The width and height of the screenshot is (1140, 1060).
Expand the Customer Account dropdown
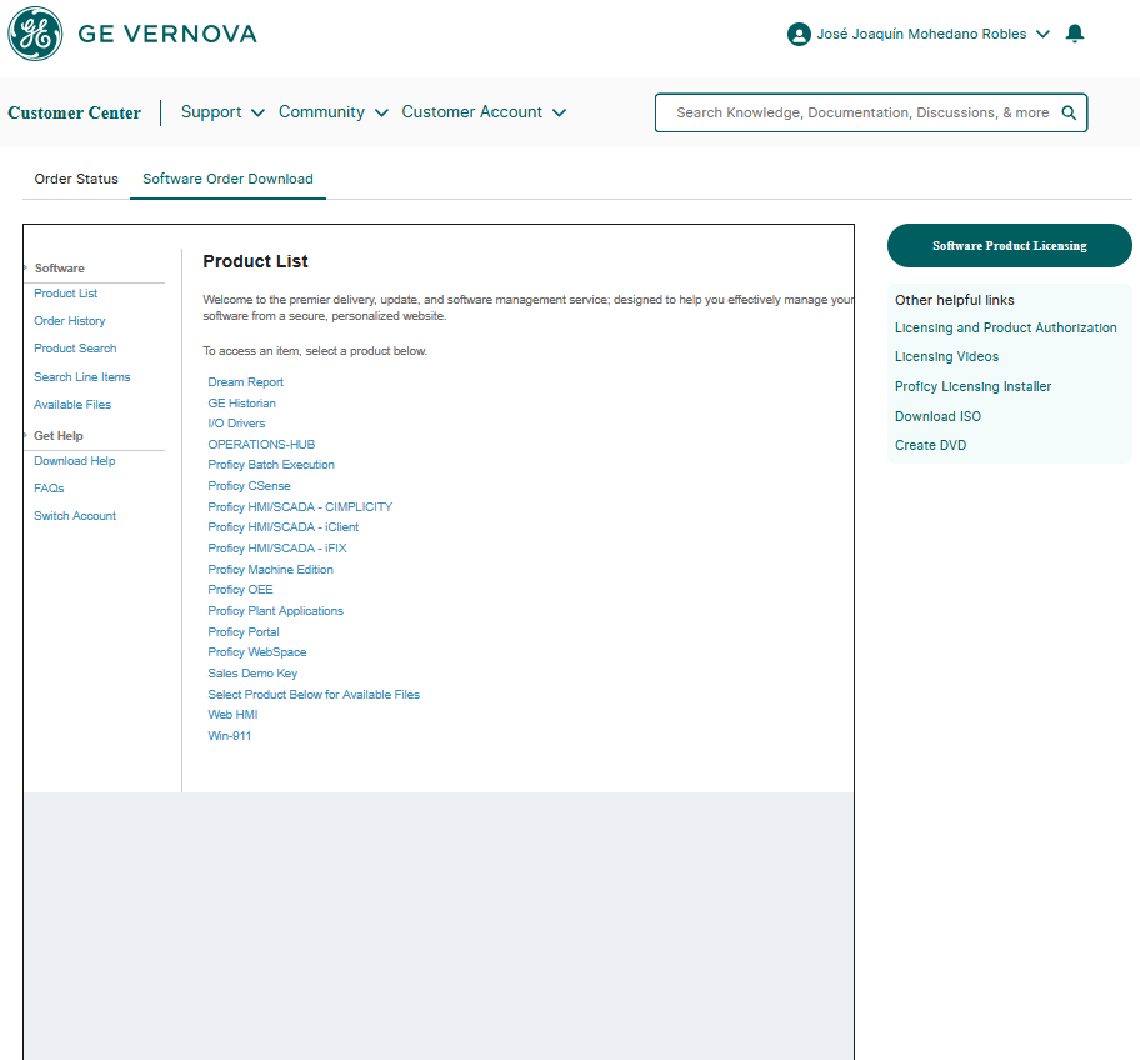(x=483, y=112)
